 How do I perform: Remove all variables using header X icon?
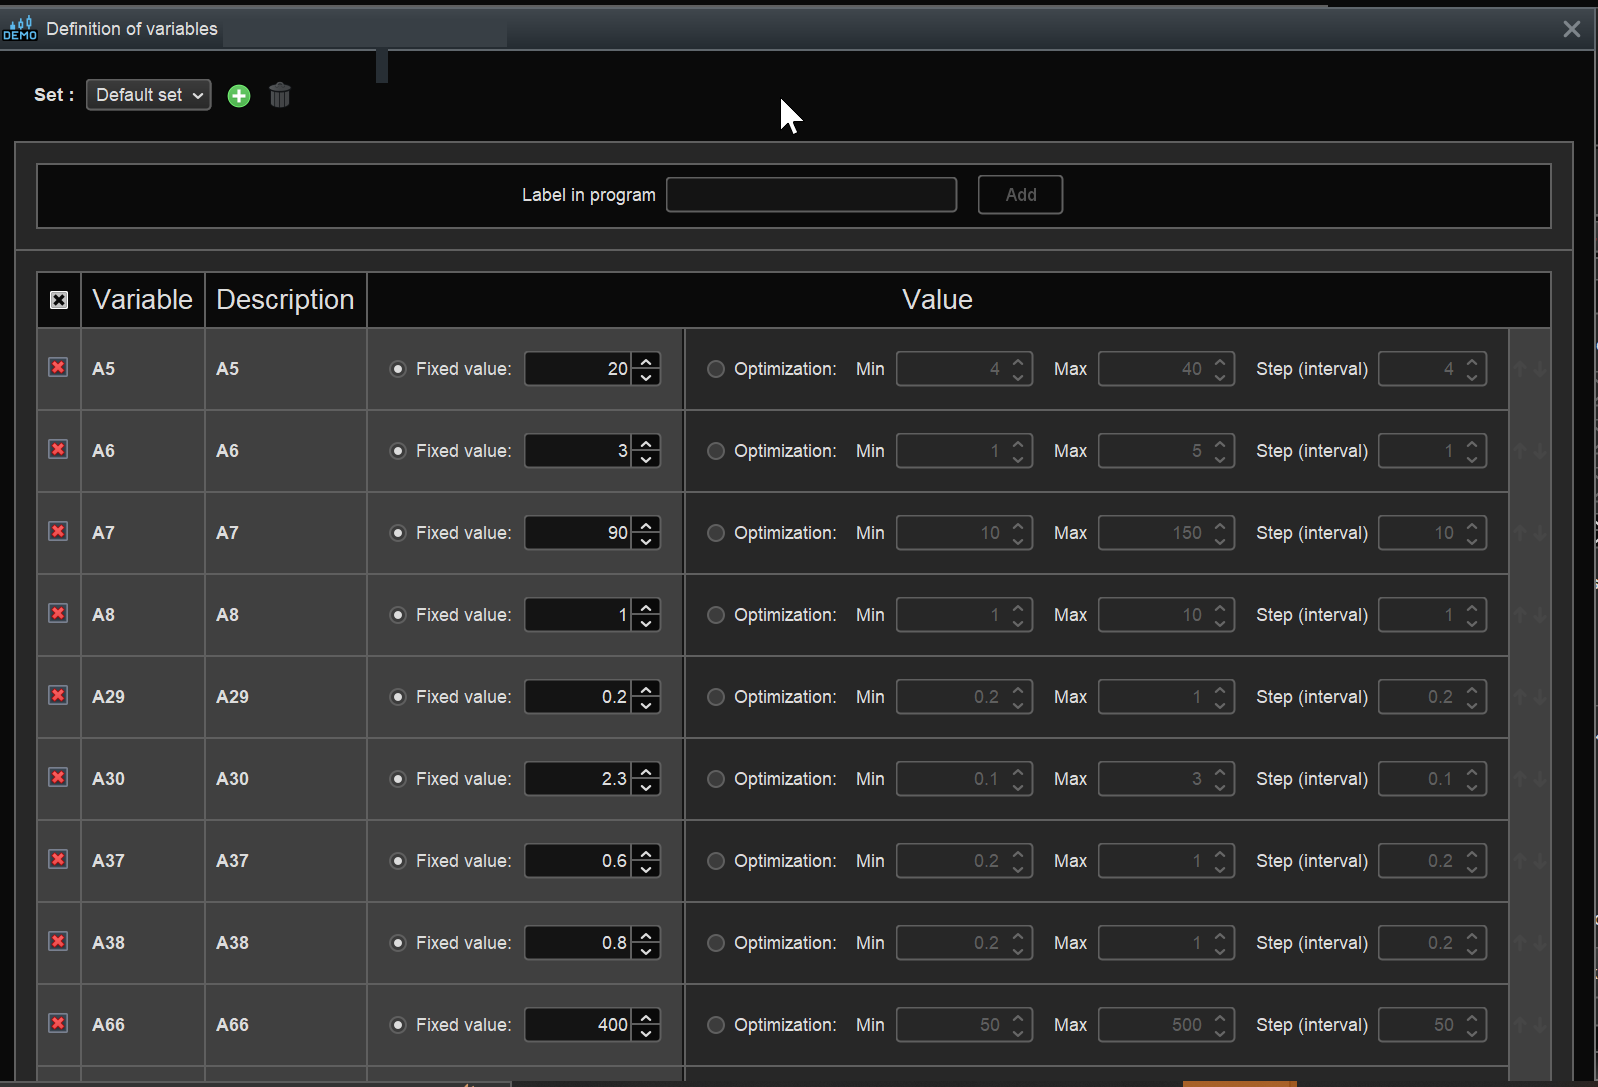point(59,300)
